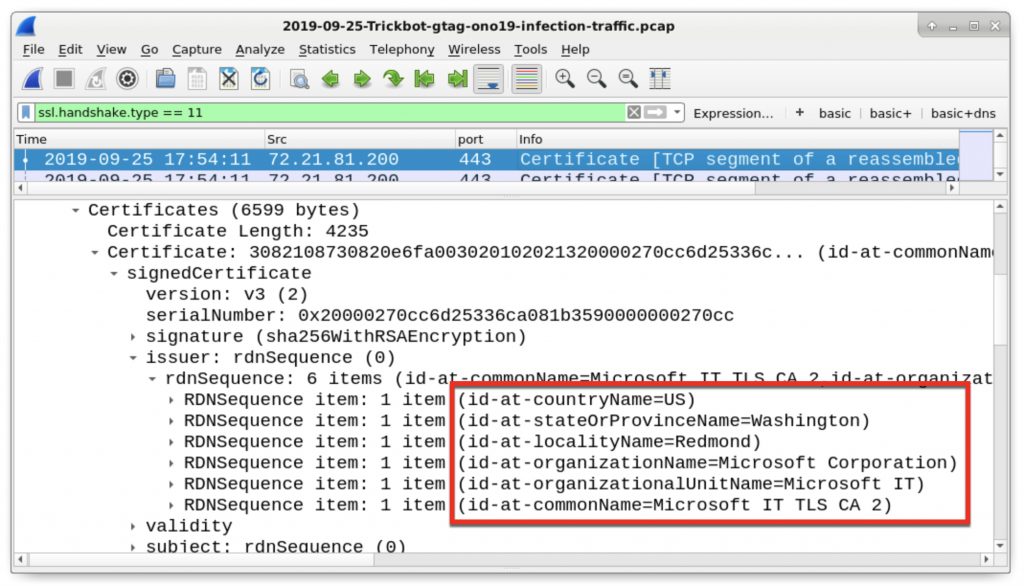Image resolution: width=1024 pixels, height=586 pixels.
Task: Open the Analyze menu
Action: pyautogui.click(x=260, y=50)
